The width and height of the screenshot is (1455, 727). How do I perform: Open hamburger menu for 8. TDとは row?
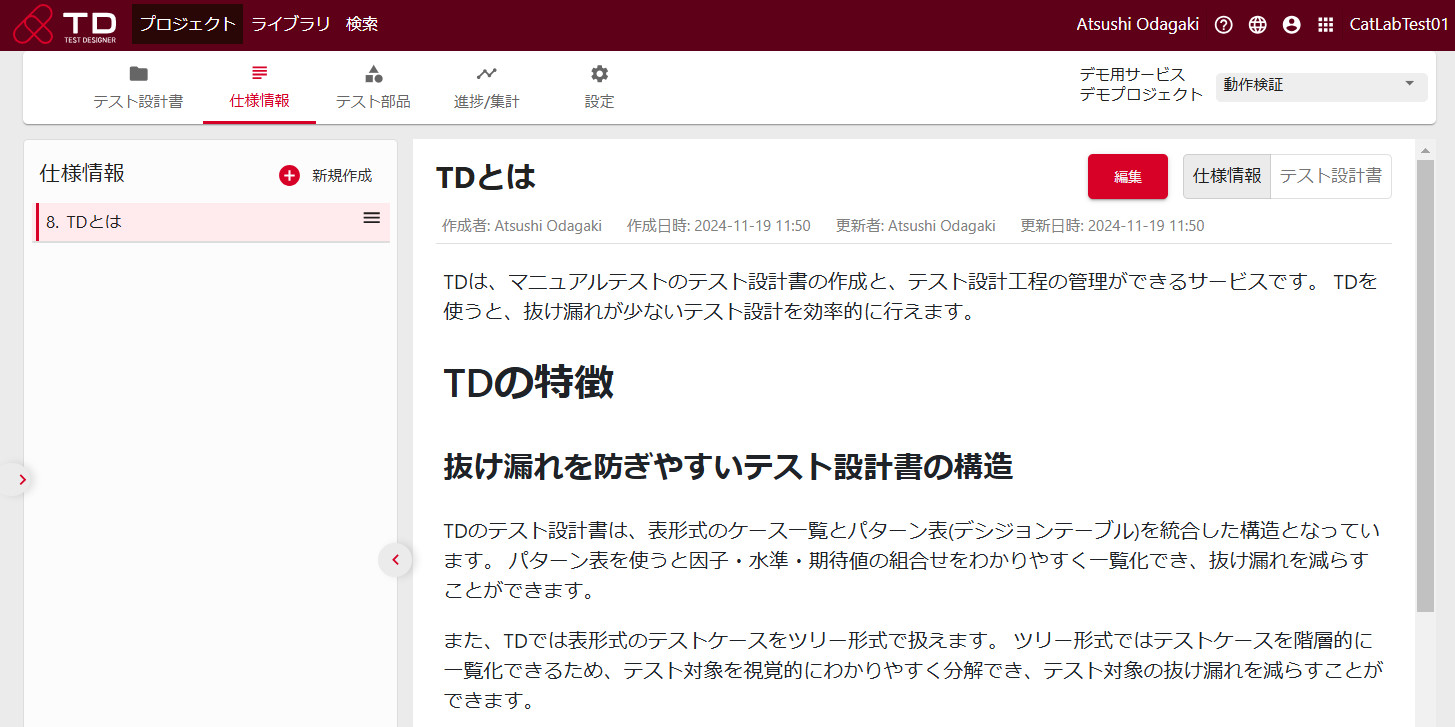click(x=371, y=218)
